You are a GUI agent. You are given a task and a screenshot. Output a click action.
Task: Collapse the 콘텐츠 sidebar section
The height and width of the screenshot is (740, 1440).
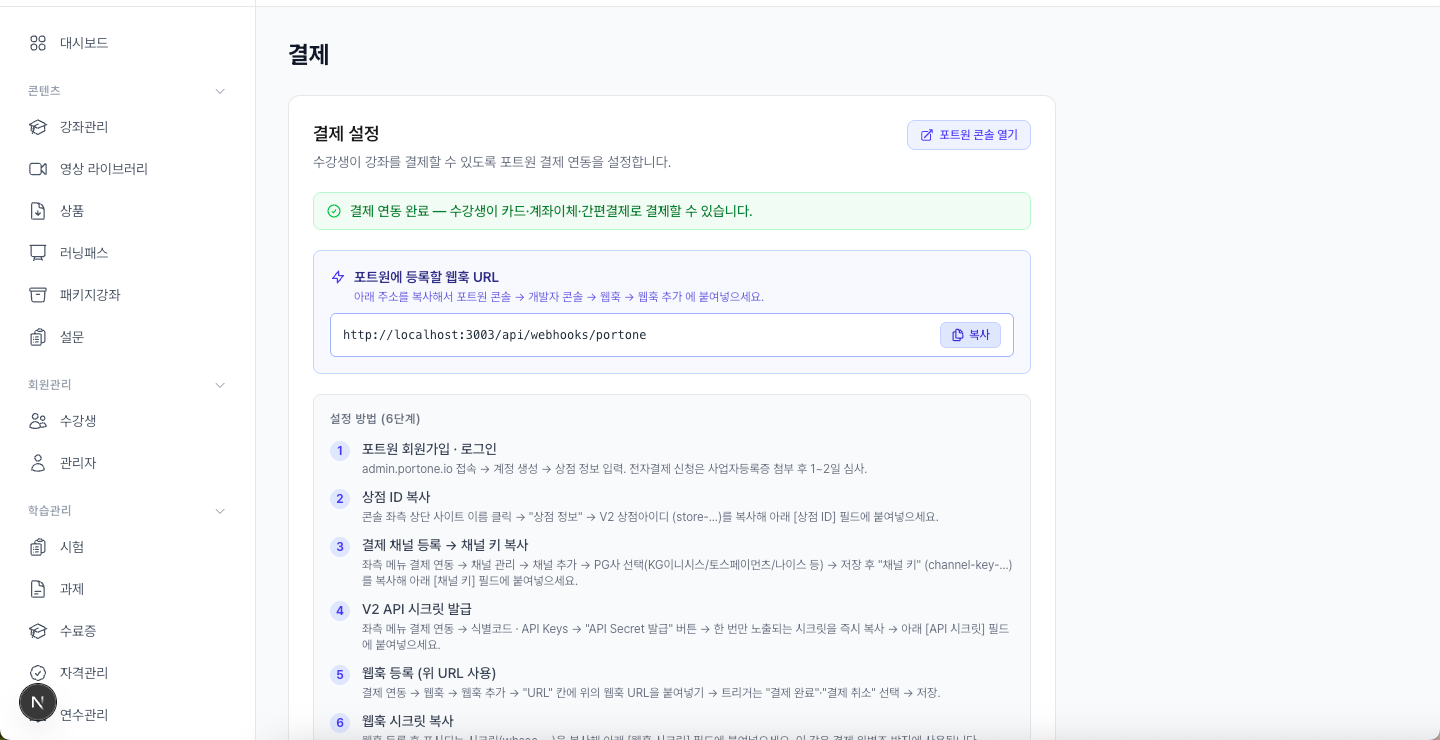click(220, 91)
